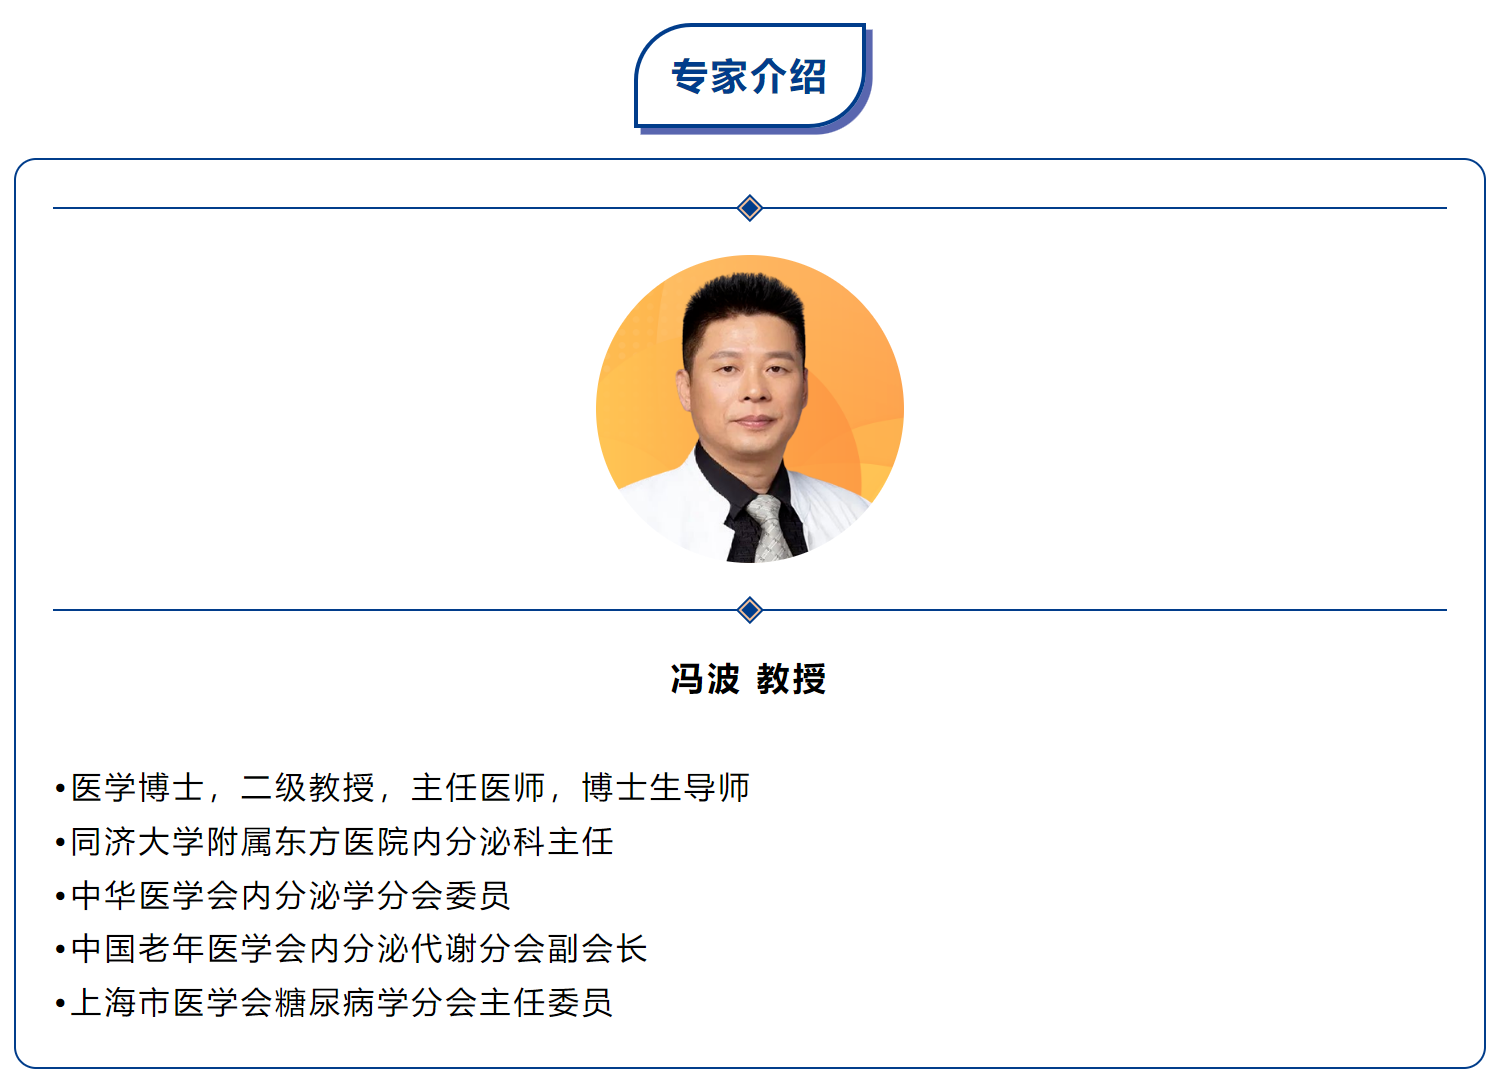This screenshot has width=1499, height=1078.
Task: Click the bullet before 中国老年医学会
Action: pyautogui.click(x=60, y=951)
